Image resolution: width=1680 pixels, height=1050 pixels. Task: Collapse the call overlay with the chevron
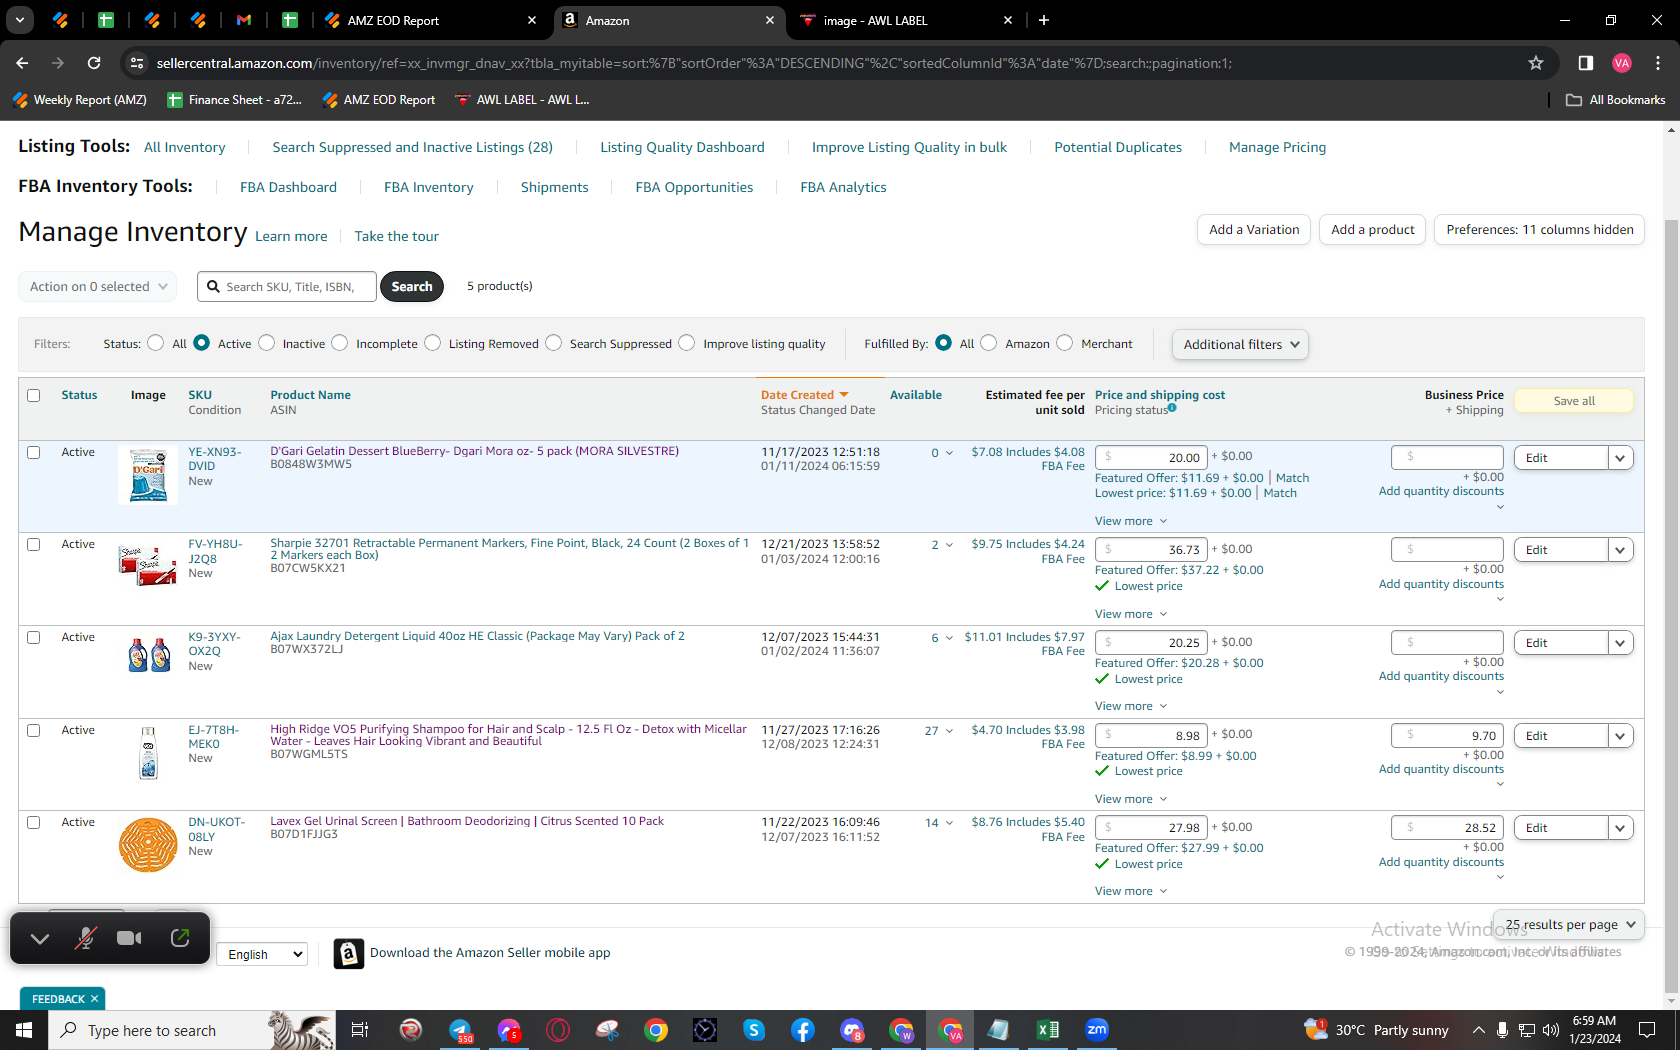point(40,938)
